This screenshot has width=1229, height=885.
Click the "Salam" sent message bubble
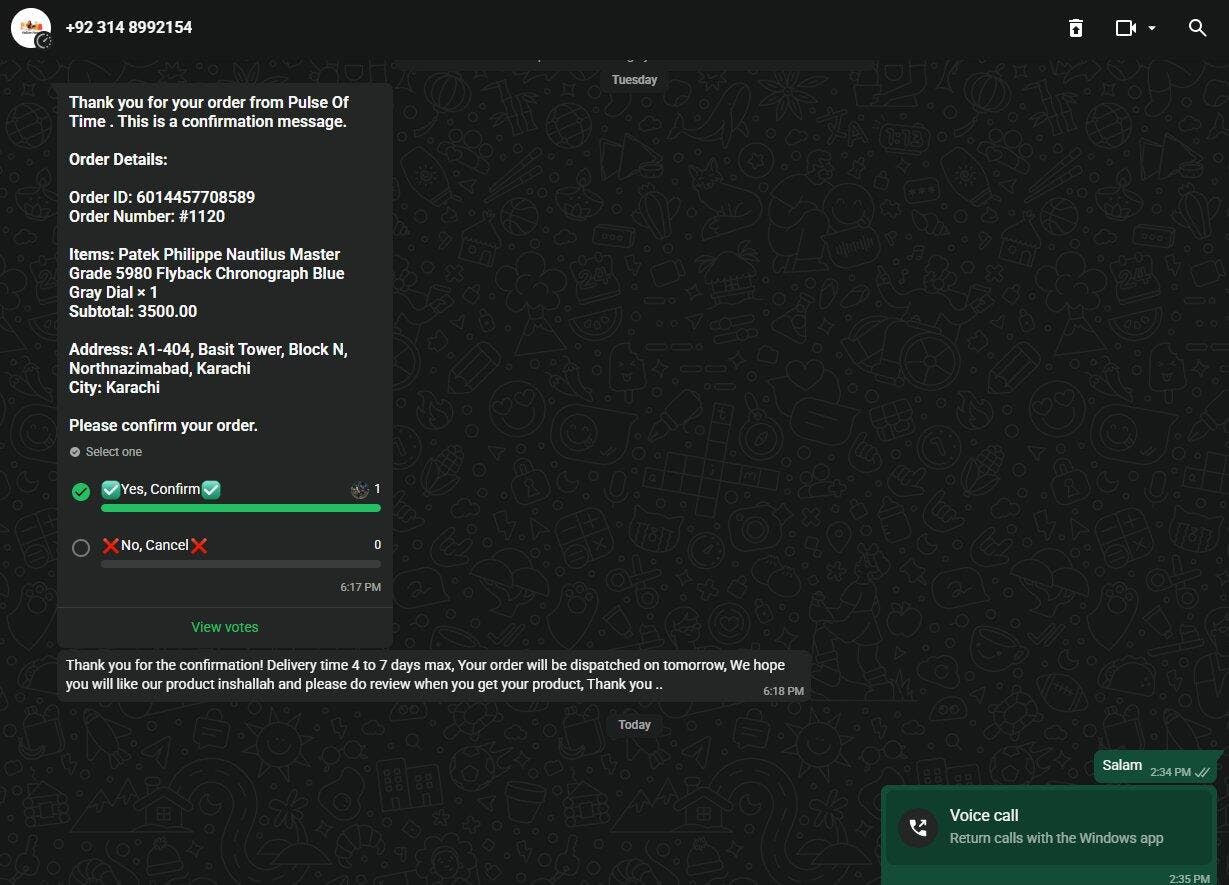point(1122,766)
